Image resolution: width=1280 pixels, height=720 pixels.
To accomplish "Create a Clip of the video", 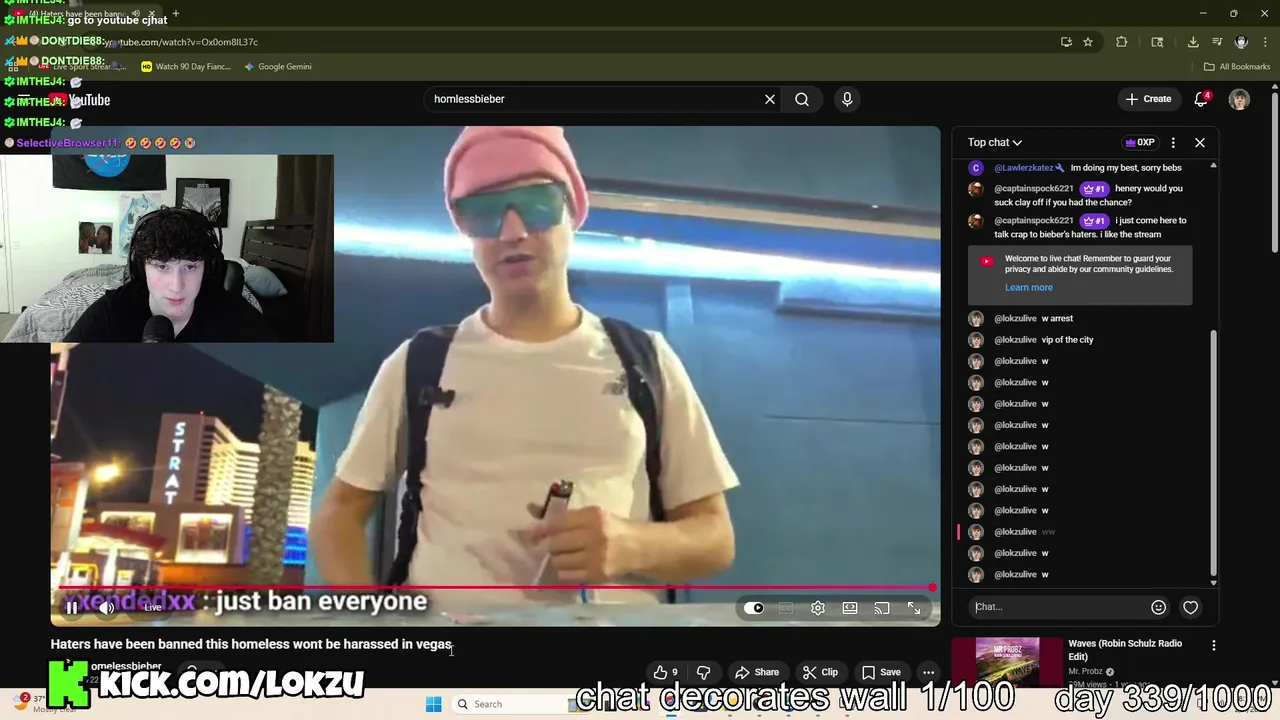I will [821, 672].
